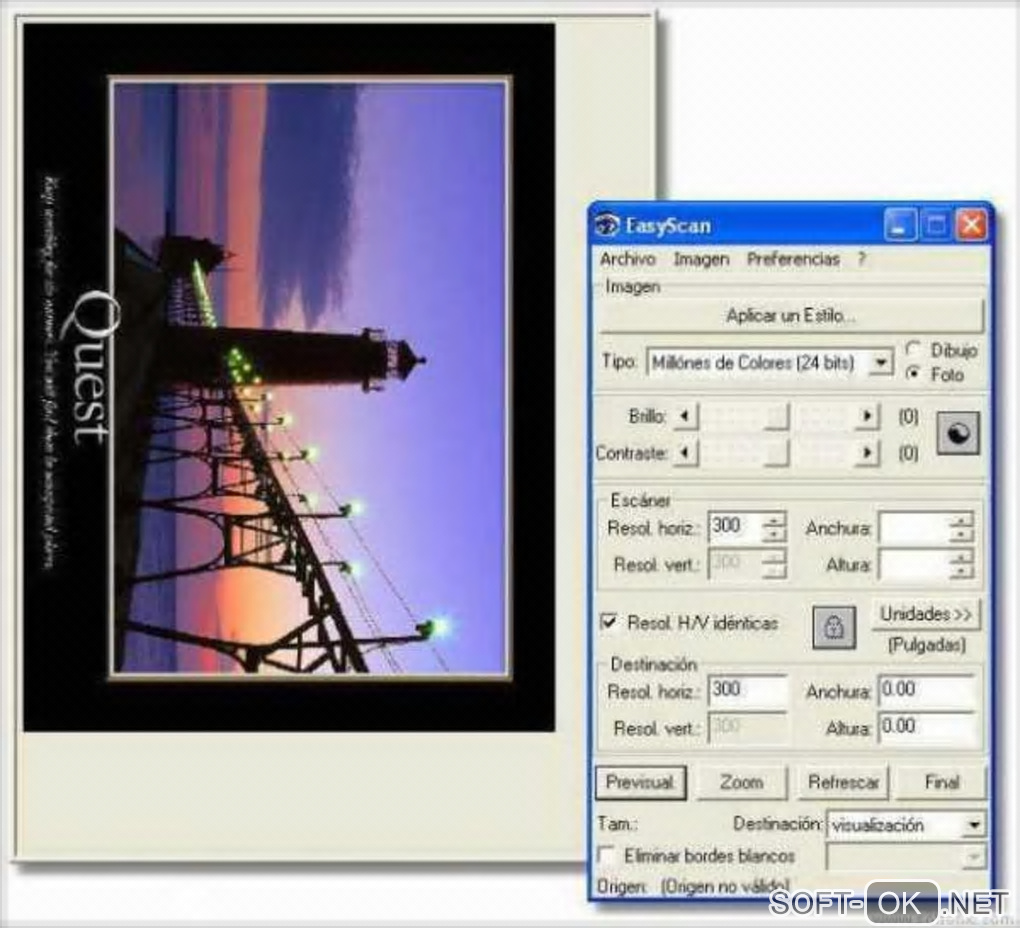Click the Escáner Altura field
1020x928 pixels.
click(915, 564)
